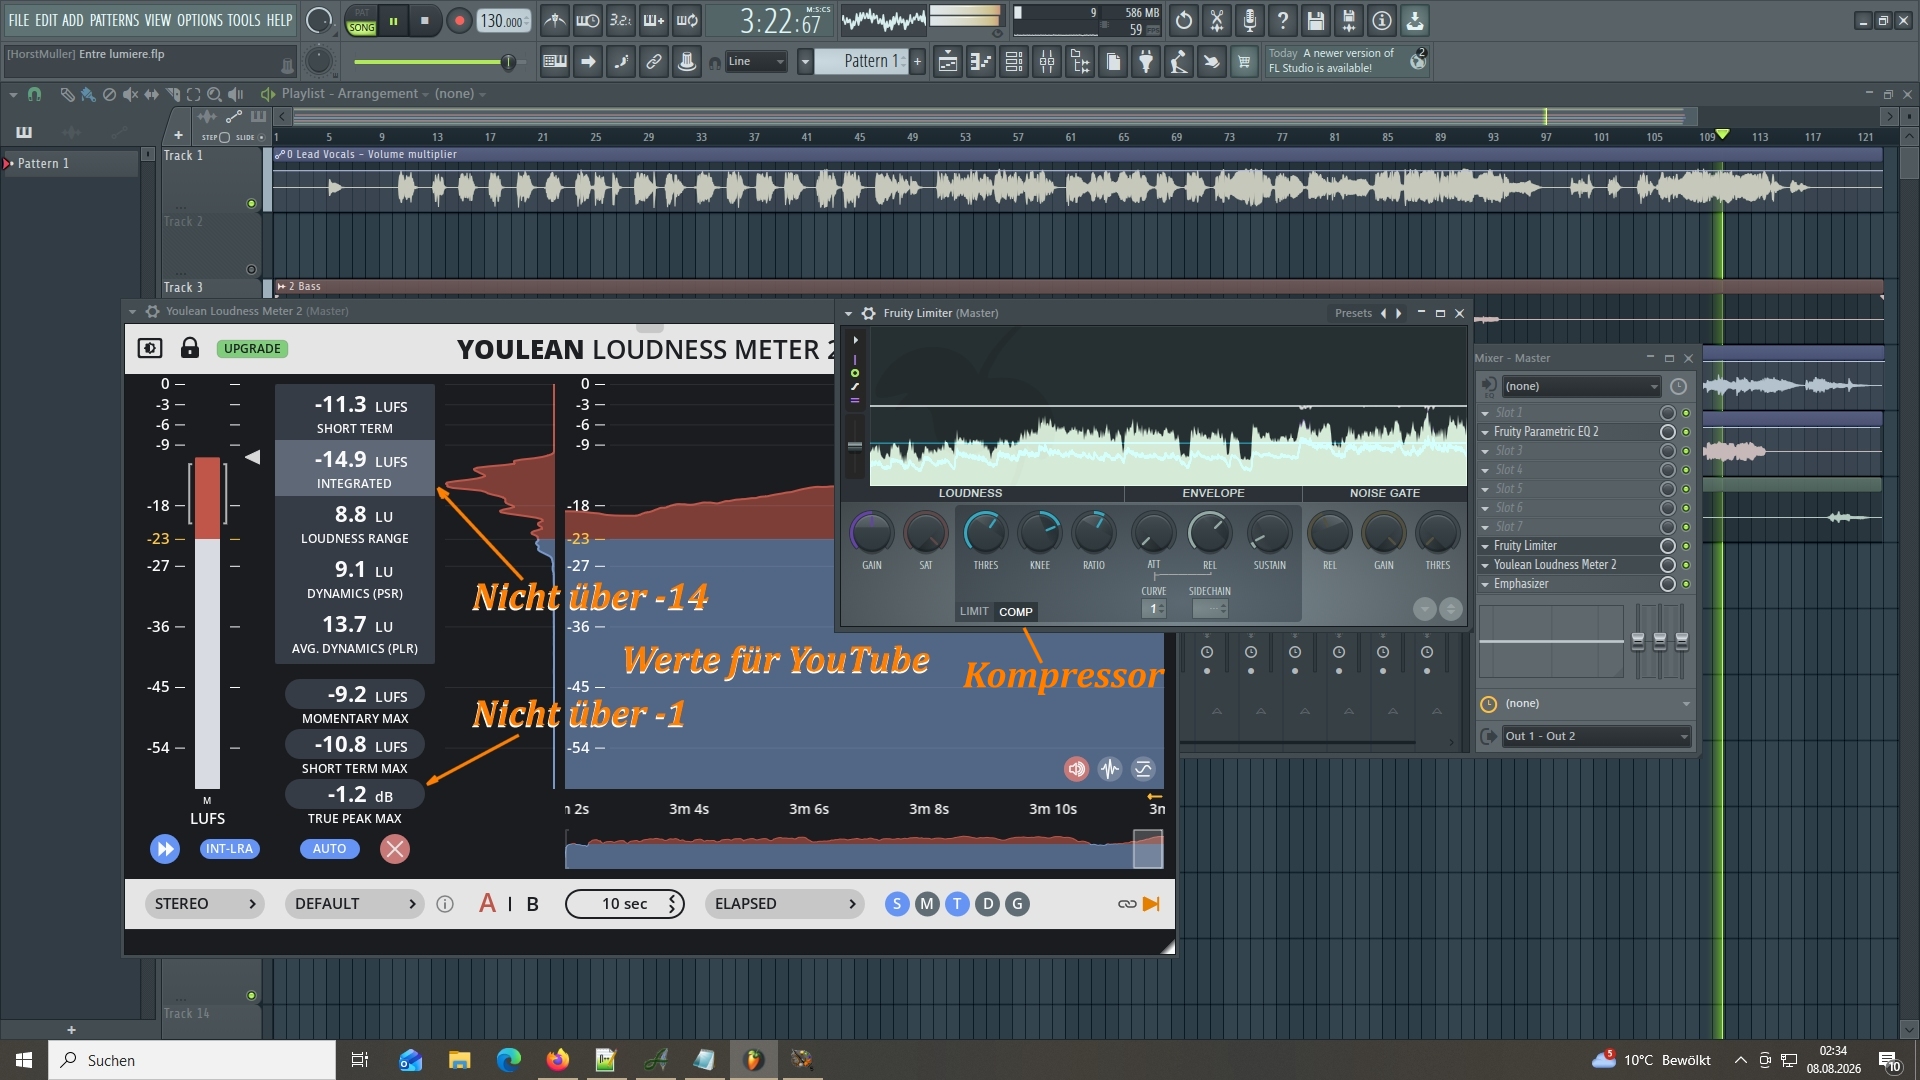The image size is (1920, 1080).
Task: Click the red speaker icon in Youlean graph
Action: click(1076, 769)
